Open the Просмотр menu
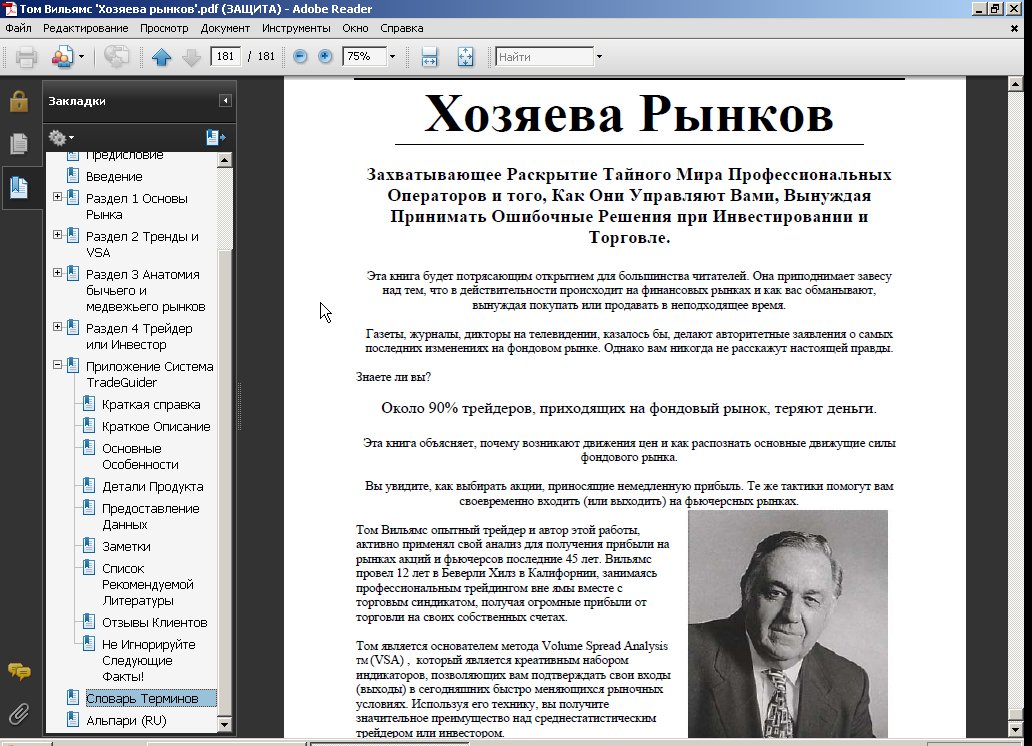Viewport: 1032px width, 746px height. click(x=164, y=28)
